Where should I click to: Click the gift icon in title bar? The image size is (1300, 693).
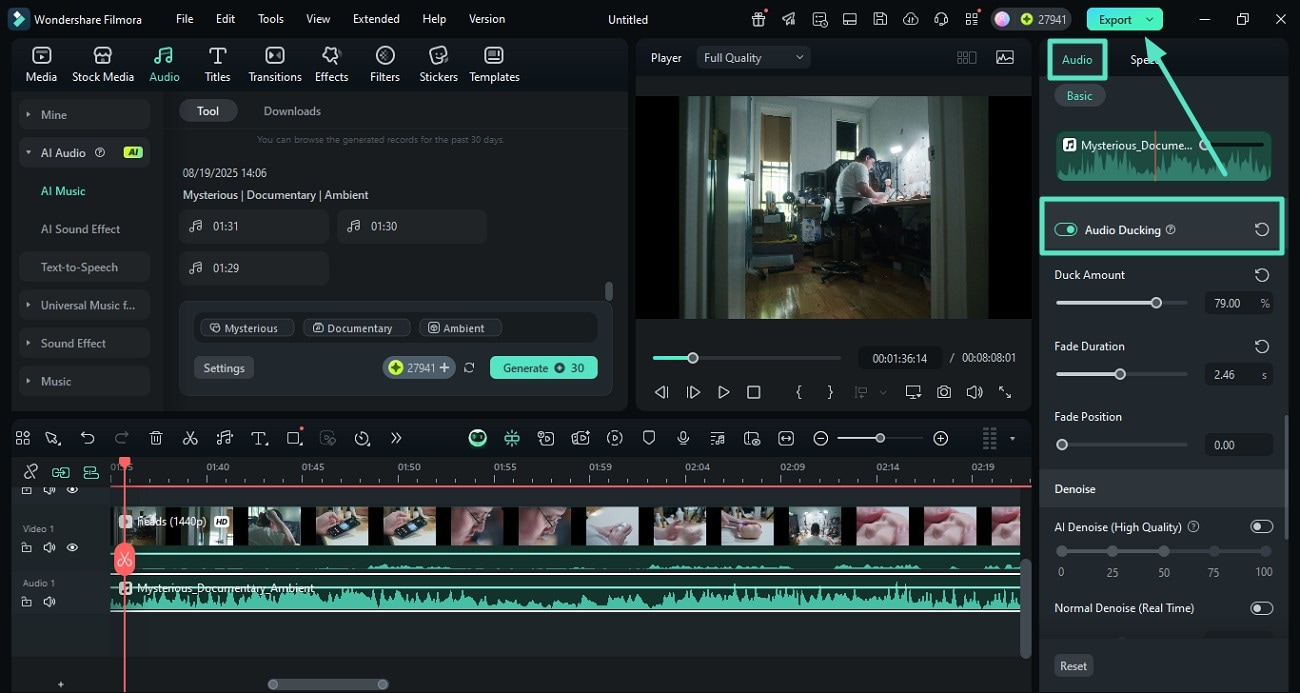(759, 19)
